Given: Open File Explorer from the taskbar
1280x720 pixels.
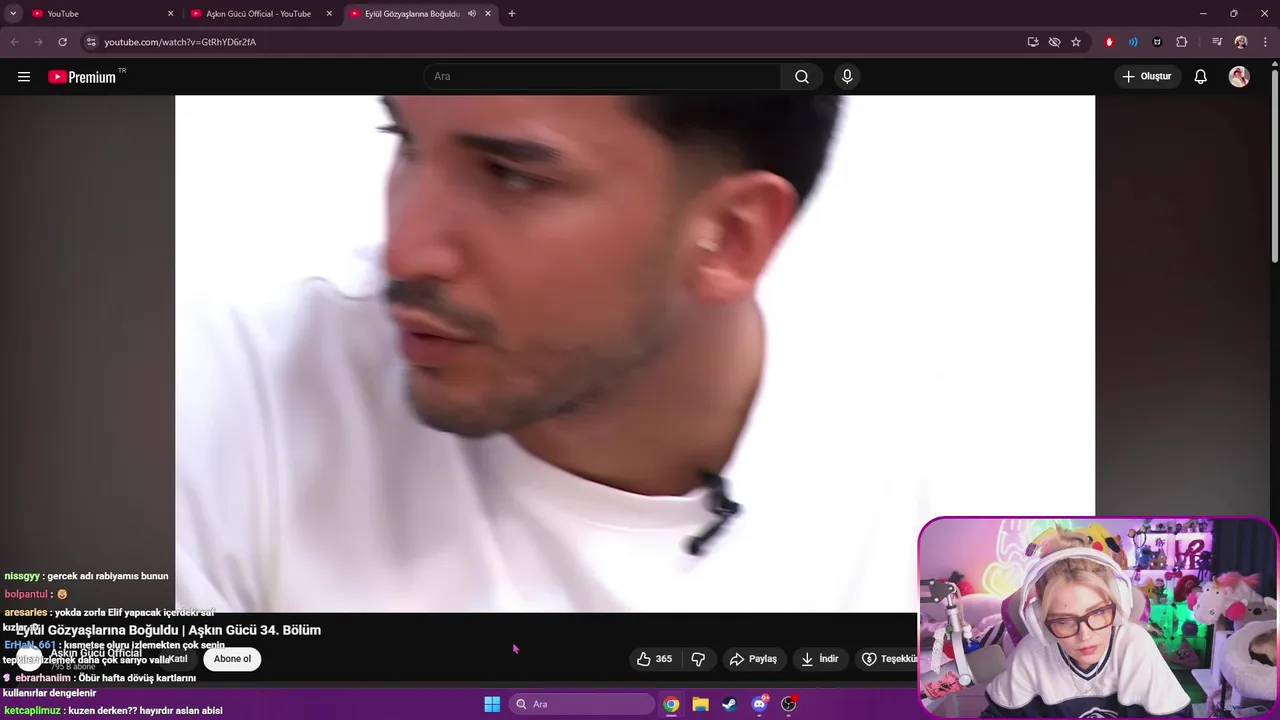Looking at the screenshot, I should pyautogui.click(x=701, y=704).
